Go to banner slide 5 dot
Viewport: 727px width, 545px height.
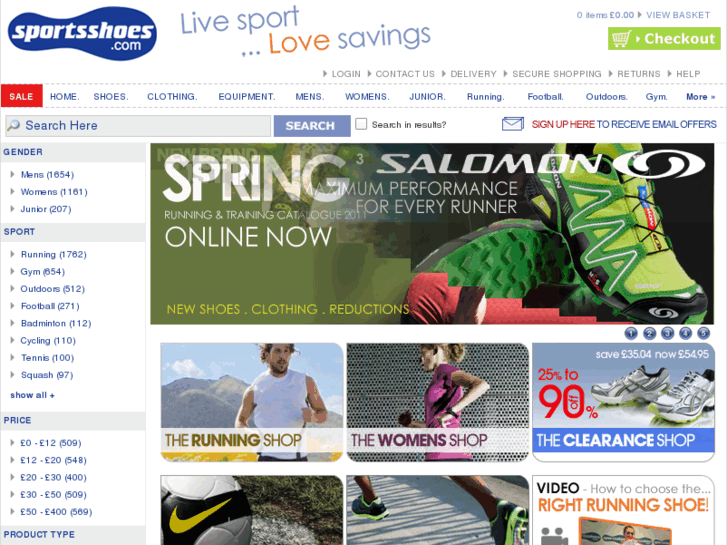(x=703, y=333)
